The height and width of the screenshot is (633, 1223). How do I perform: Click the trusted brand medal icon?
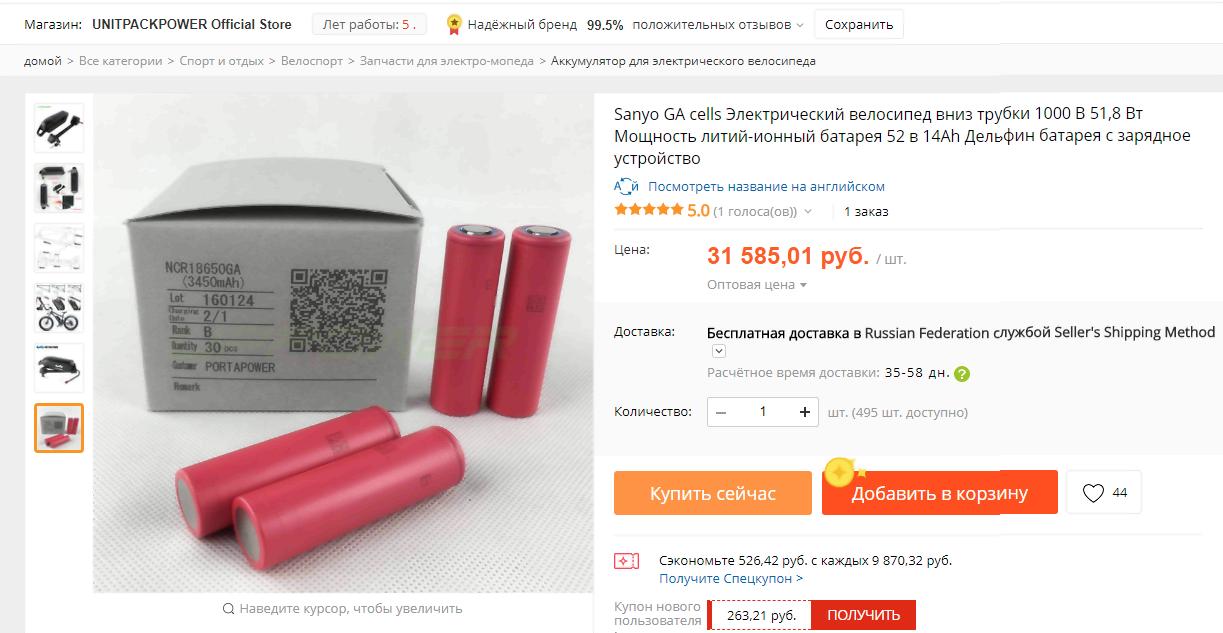(x=454, y=24)
